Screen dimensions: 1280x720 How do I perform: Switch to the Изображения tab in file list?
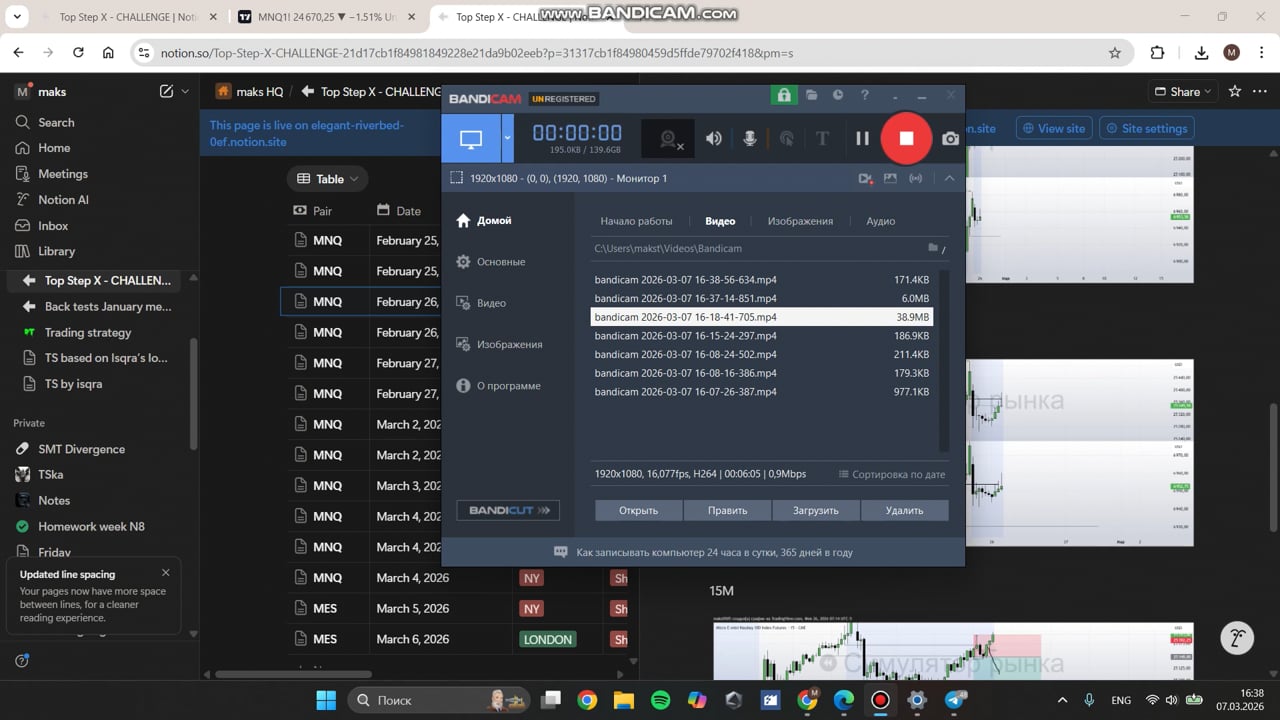click(x=800, y=221)
